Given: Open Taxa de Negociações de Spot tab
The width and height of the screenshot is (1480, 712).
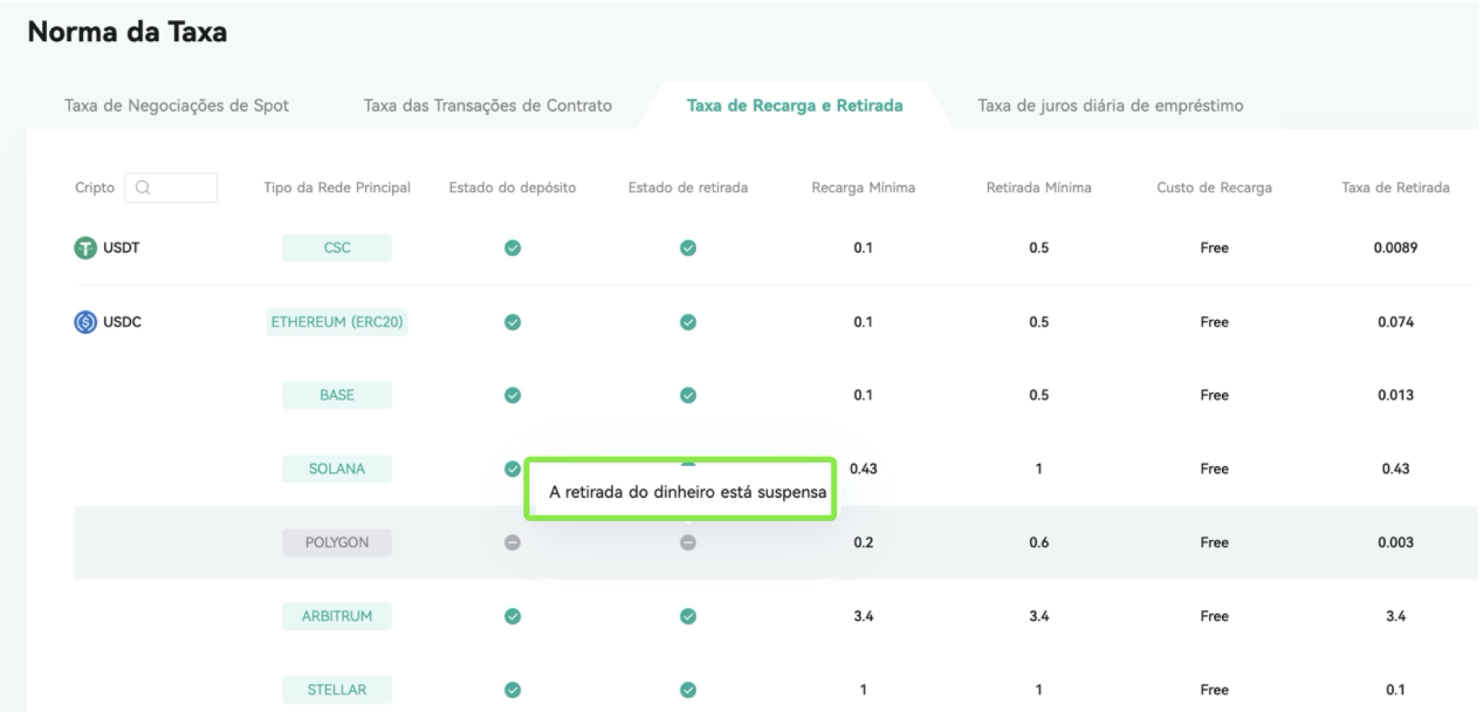Looking at the screenshot, I should point(177,107).
